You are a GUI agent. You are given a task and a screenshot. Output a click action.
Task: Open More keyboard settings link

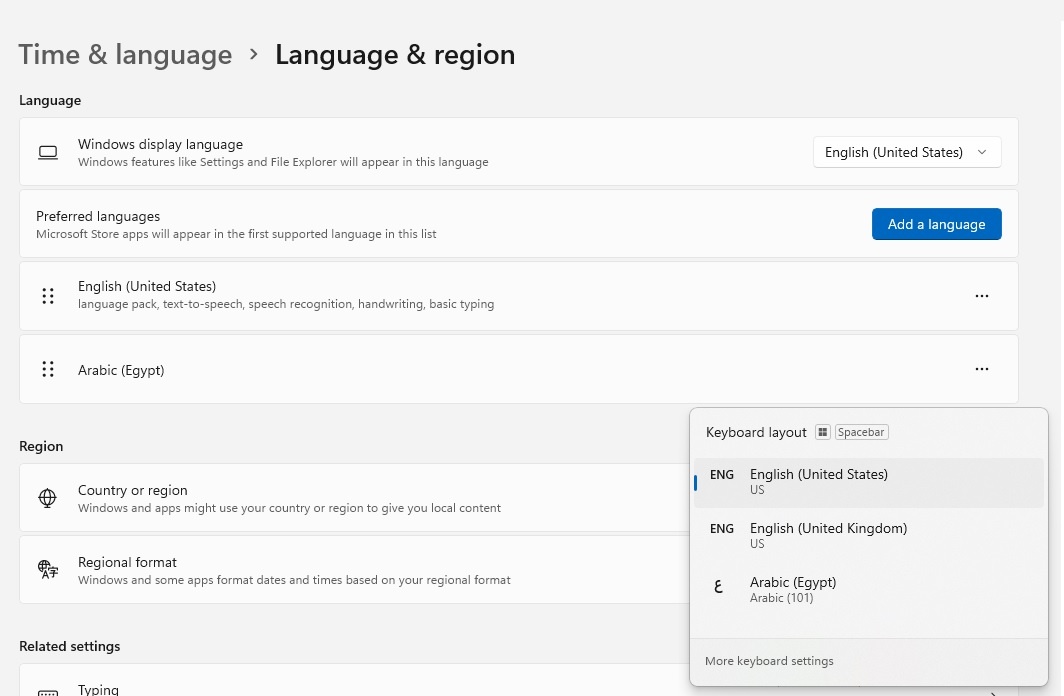coord(769,661)
